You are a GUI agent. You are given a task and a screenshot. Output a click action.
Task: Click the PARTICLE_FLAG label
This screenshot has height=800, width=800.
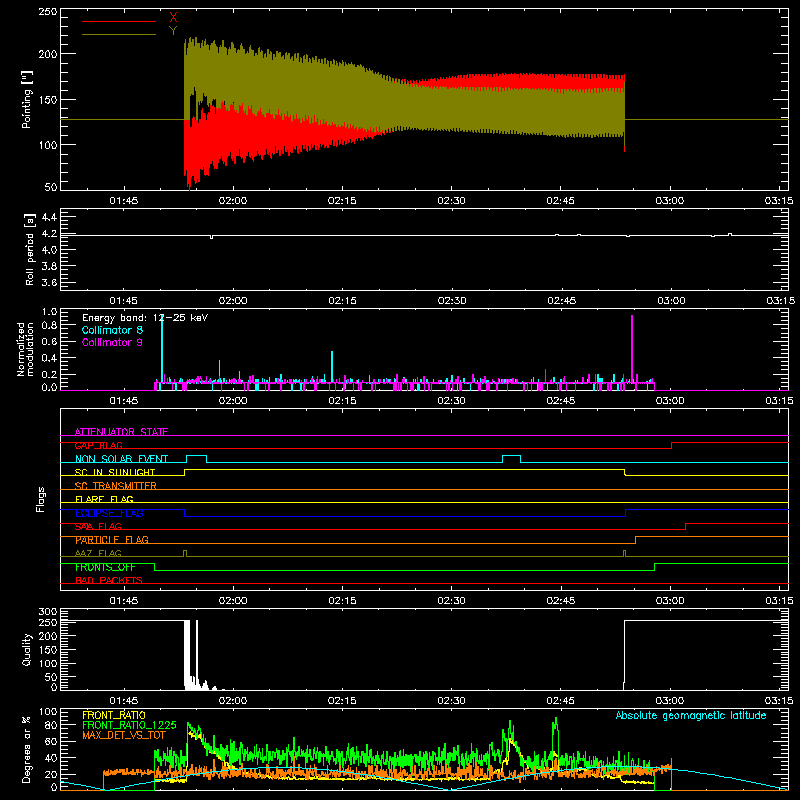tap(112, 540)
